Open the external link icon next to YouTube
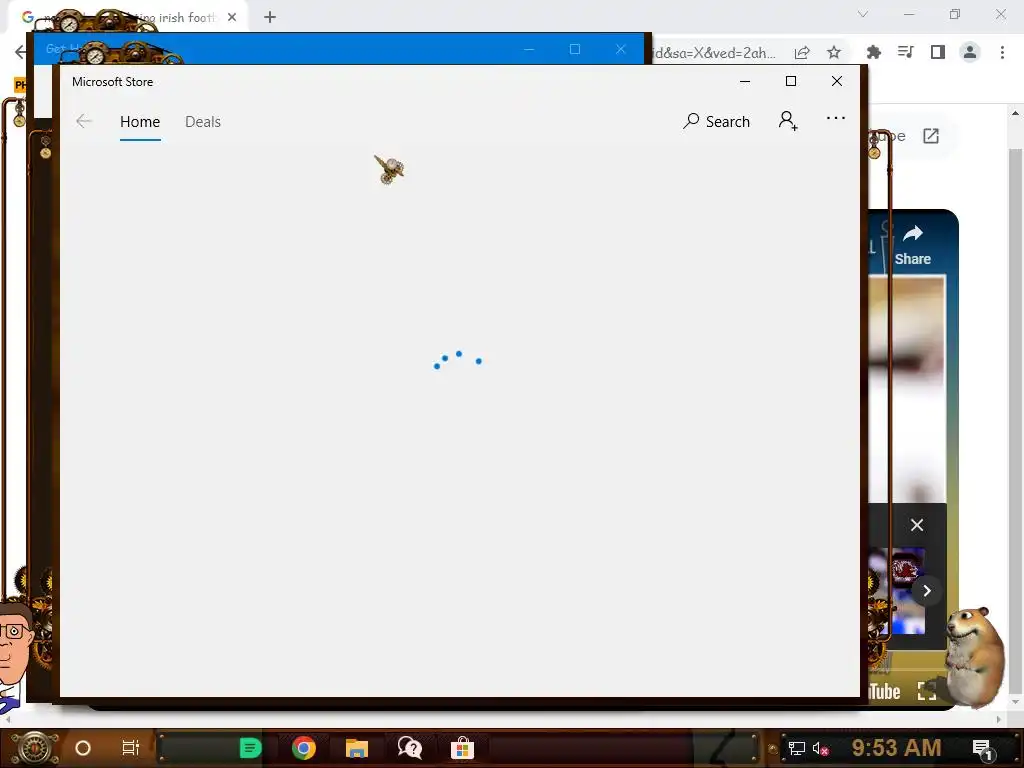 [x=931, y=136]
